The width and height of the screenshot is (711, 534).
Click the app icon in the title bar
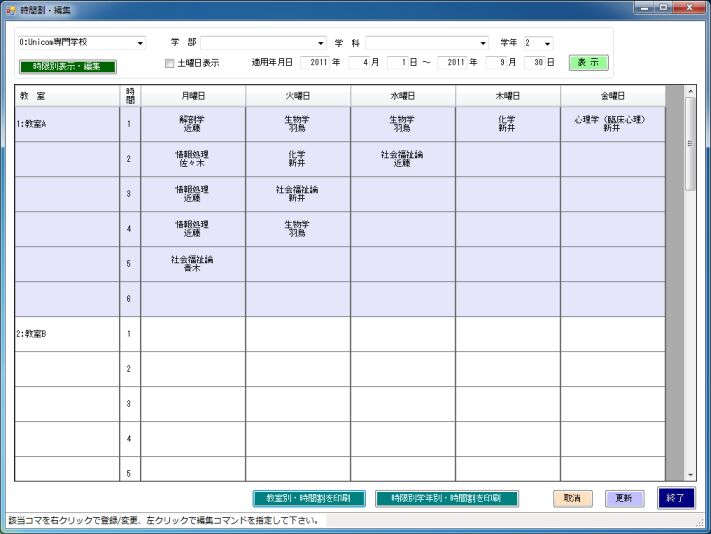(x=10, y=8)
